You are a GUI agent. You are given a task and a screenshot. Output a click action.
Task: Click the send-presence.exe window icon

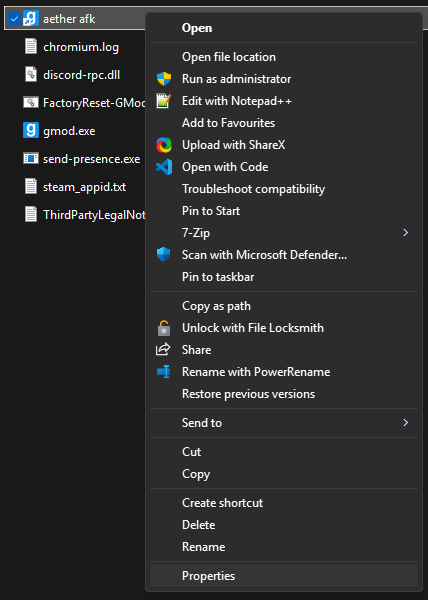click(31, 158)
